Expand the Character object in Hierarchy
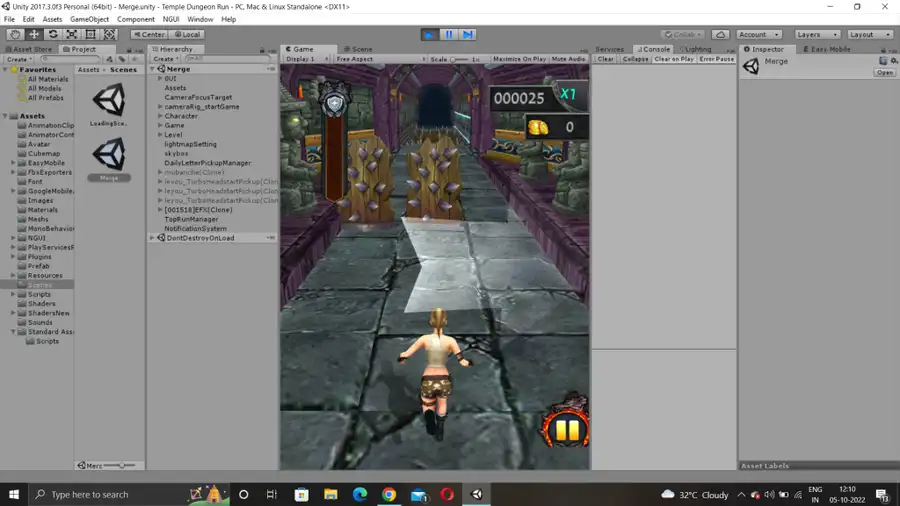The height and width of the screenshot is (506, 900). click(160, 116)
